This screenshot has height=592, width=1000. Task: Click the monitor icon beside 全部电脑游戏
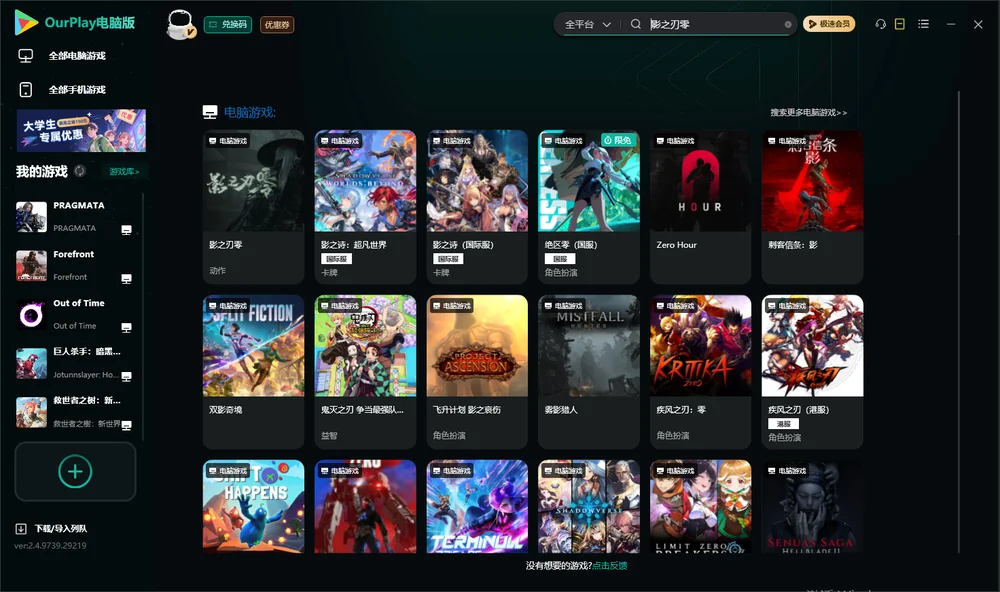click(26, 56)
